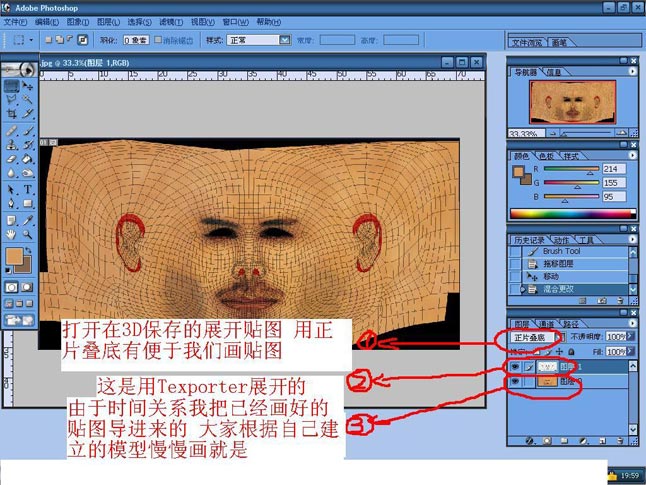Select the Rectangular Marquee tool
The image size is (646, 485).
(x=12, y=86)
